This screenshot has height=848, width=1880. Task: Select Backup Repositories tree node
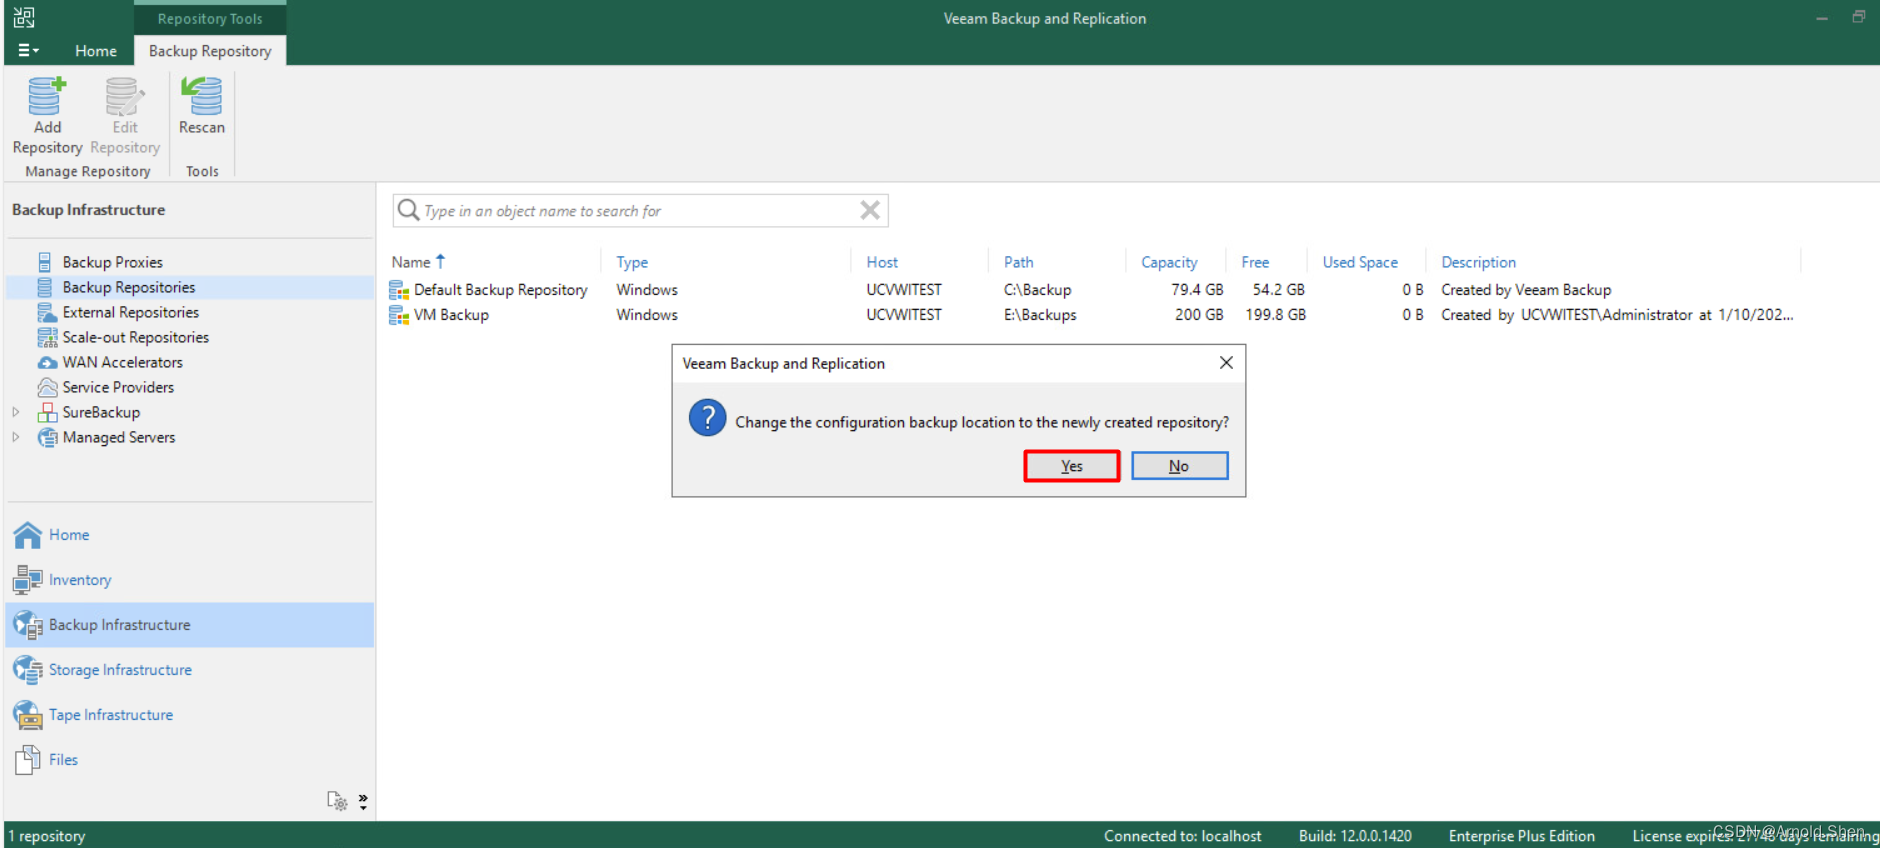pyautogui.click(x=129, y=287)
